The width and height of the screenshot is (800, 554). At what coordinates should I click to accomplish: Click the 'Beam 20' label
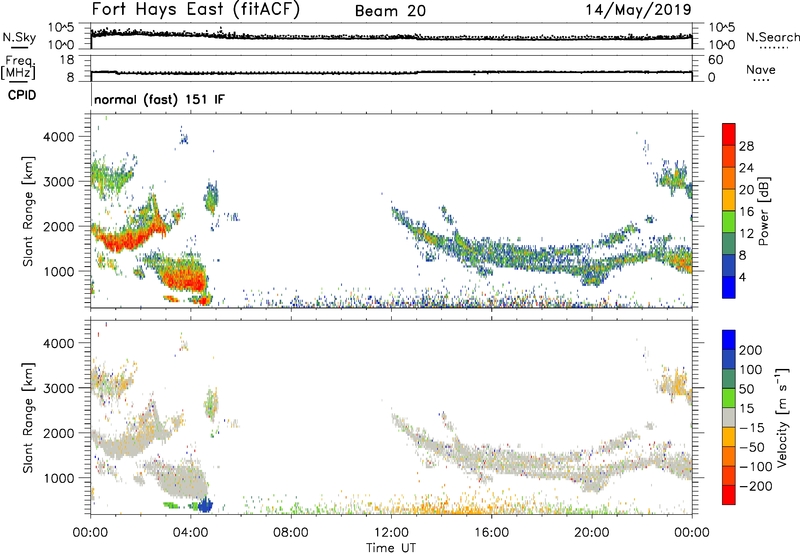[x=390, y=11]
